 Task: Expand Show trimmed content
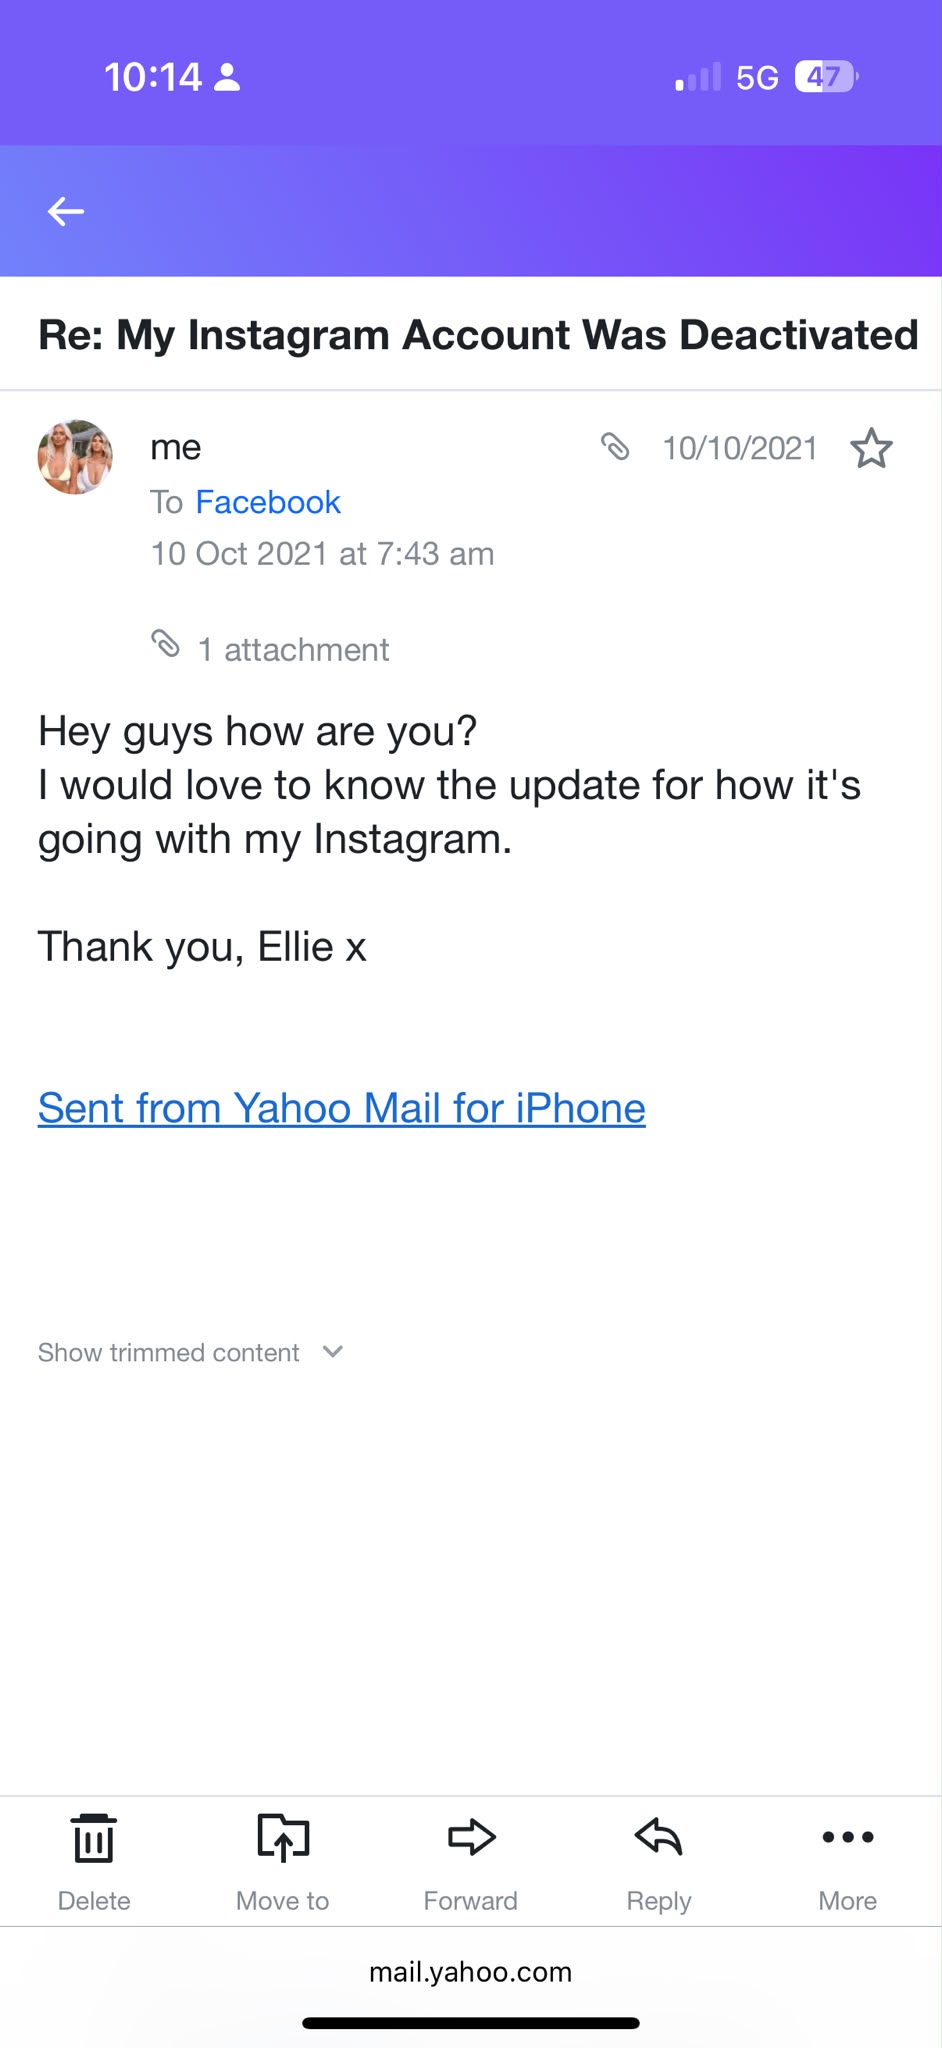coord(169,1352)
